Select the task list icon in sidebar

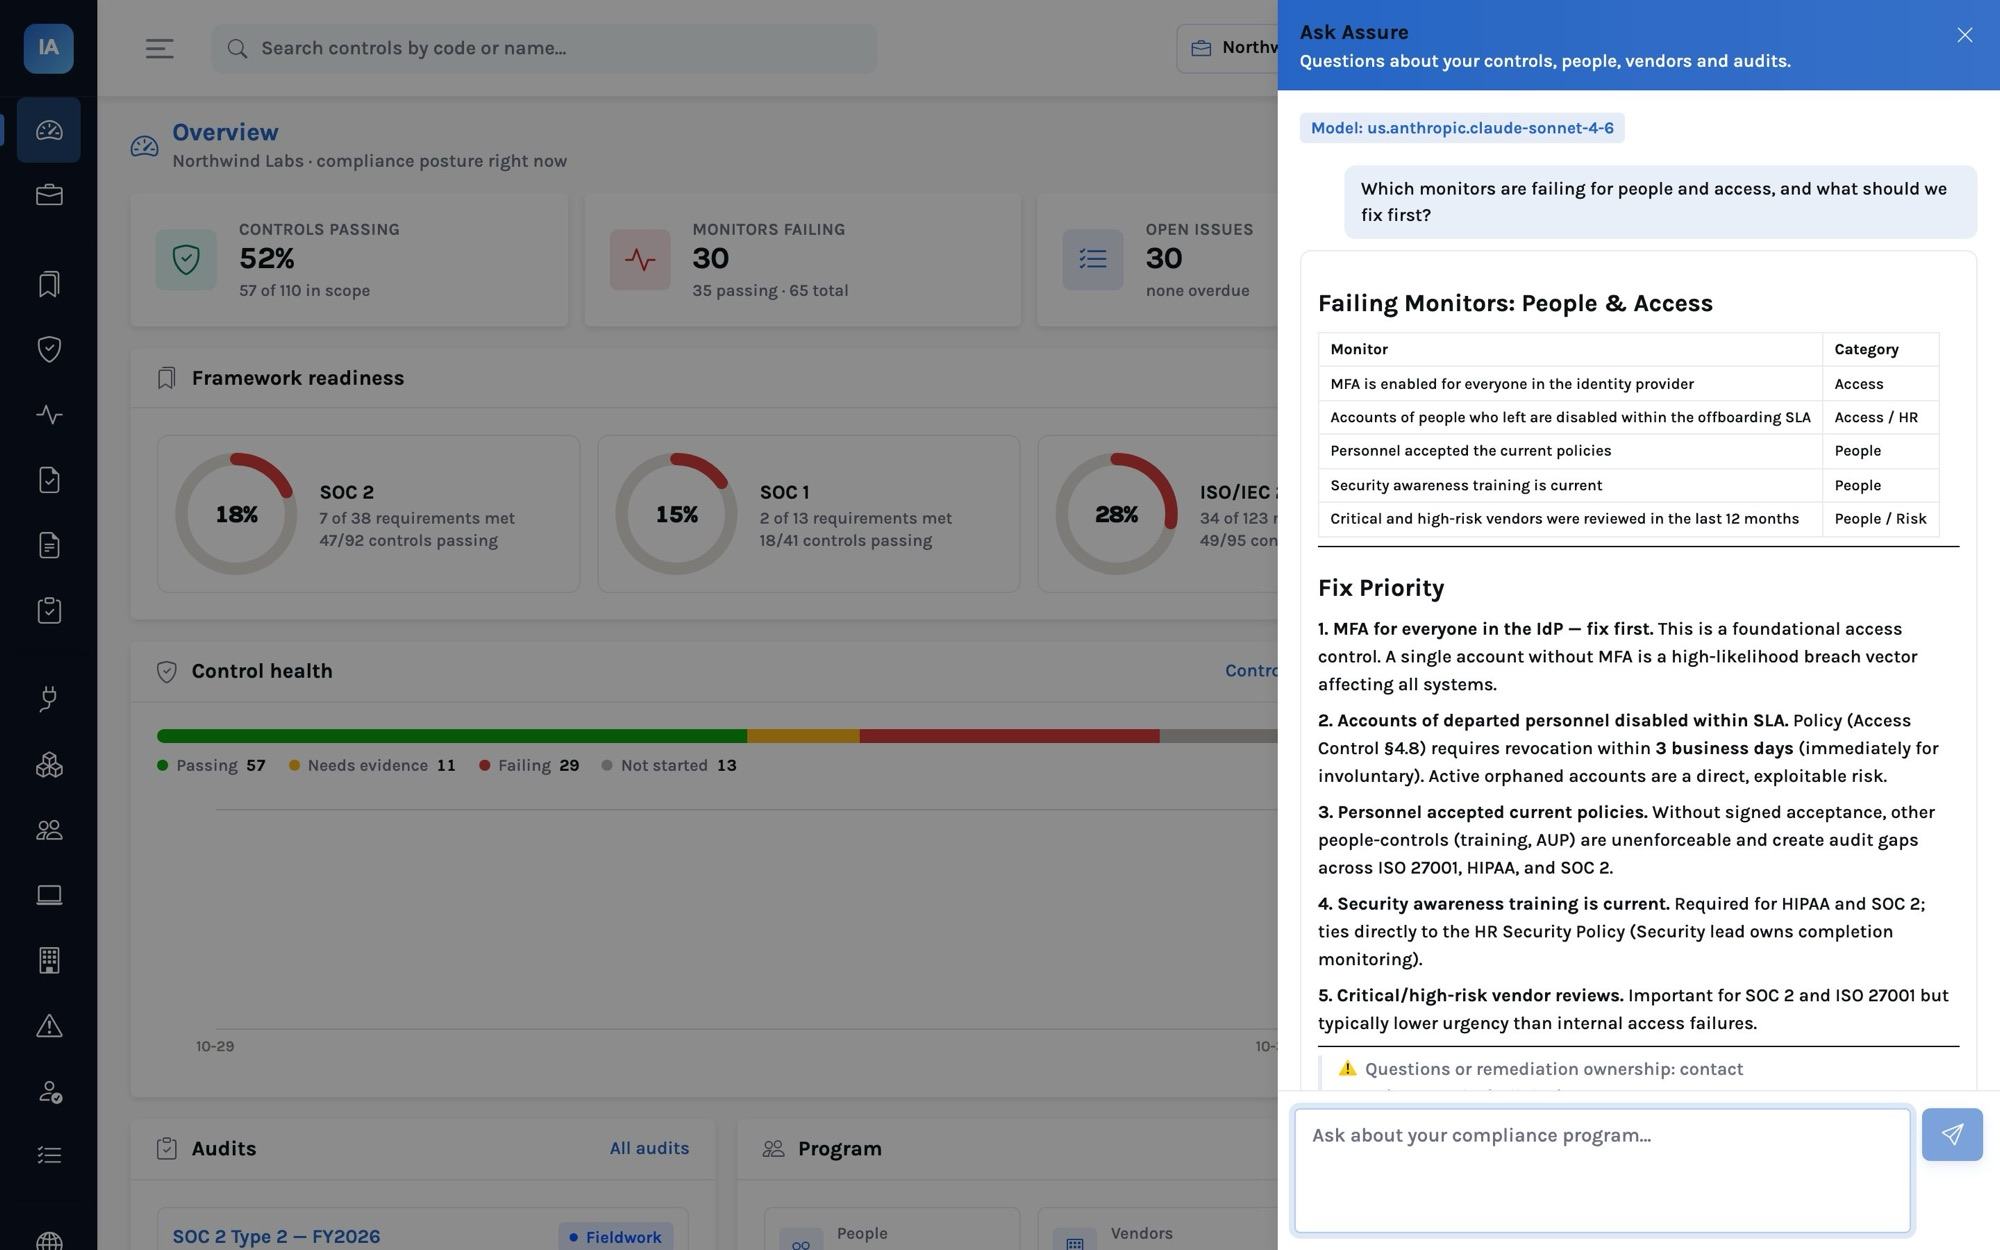(x=49, y=1156)
